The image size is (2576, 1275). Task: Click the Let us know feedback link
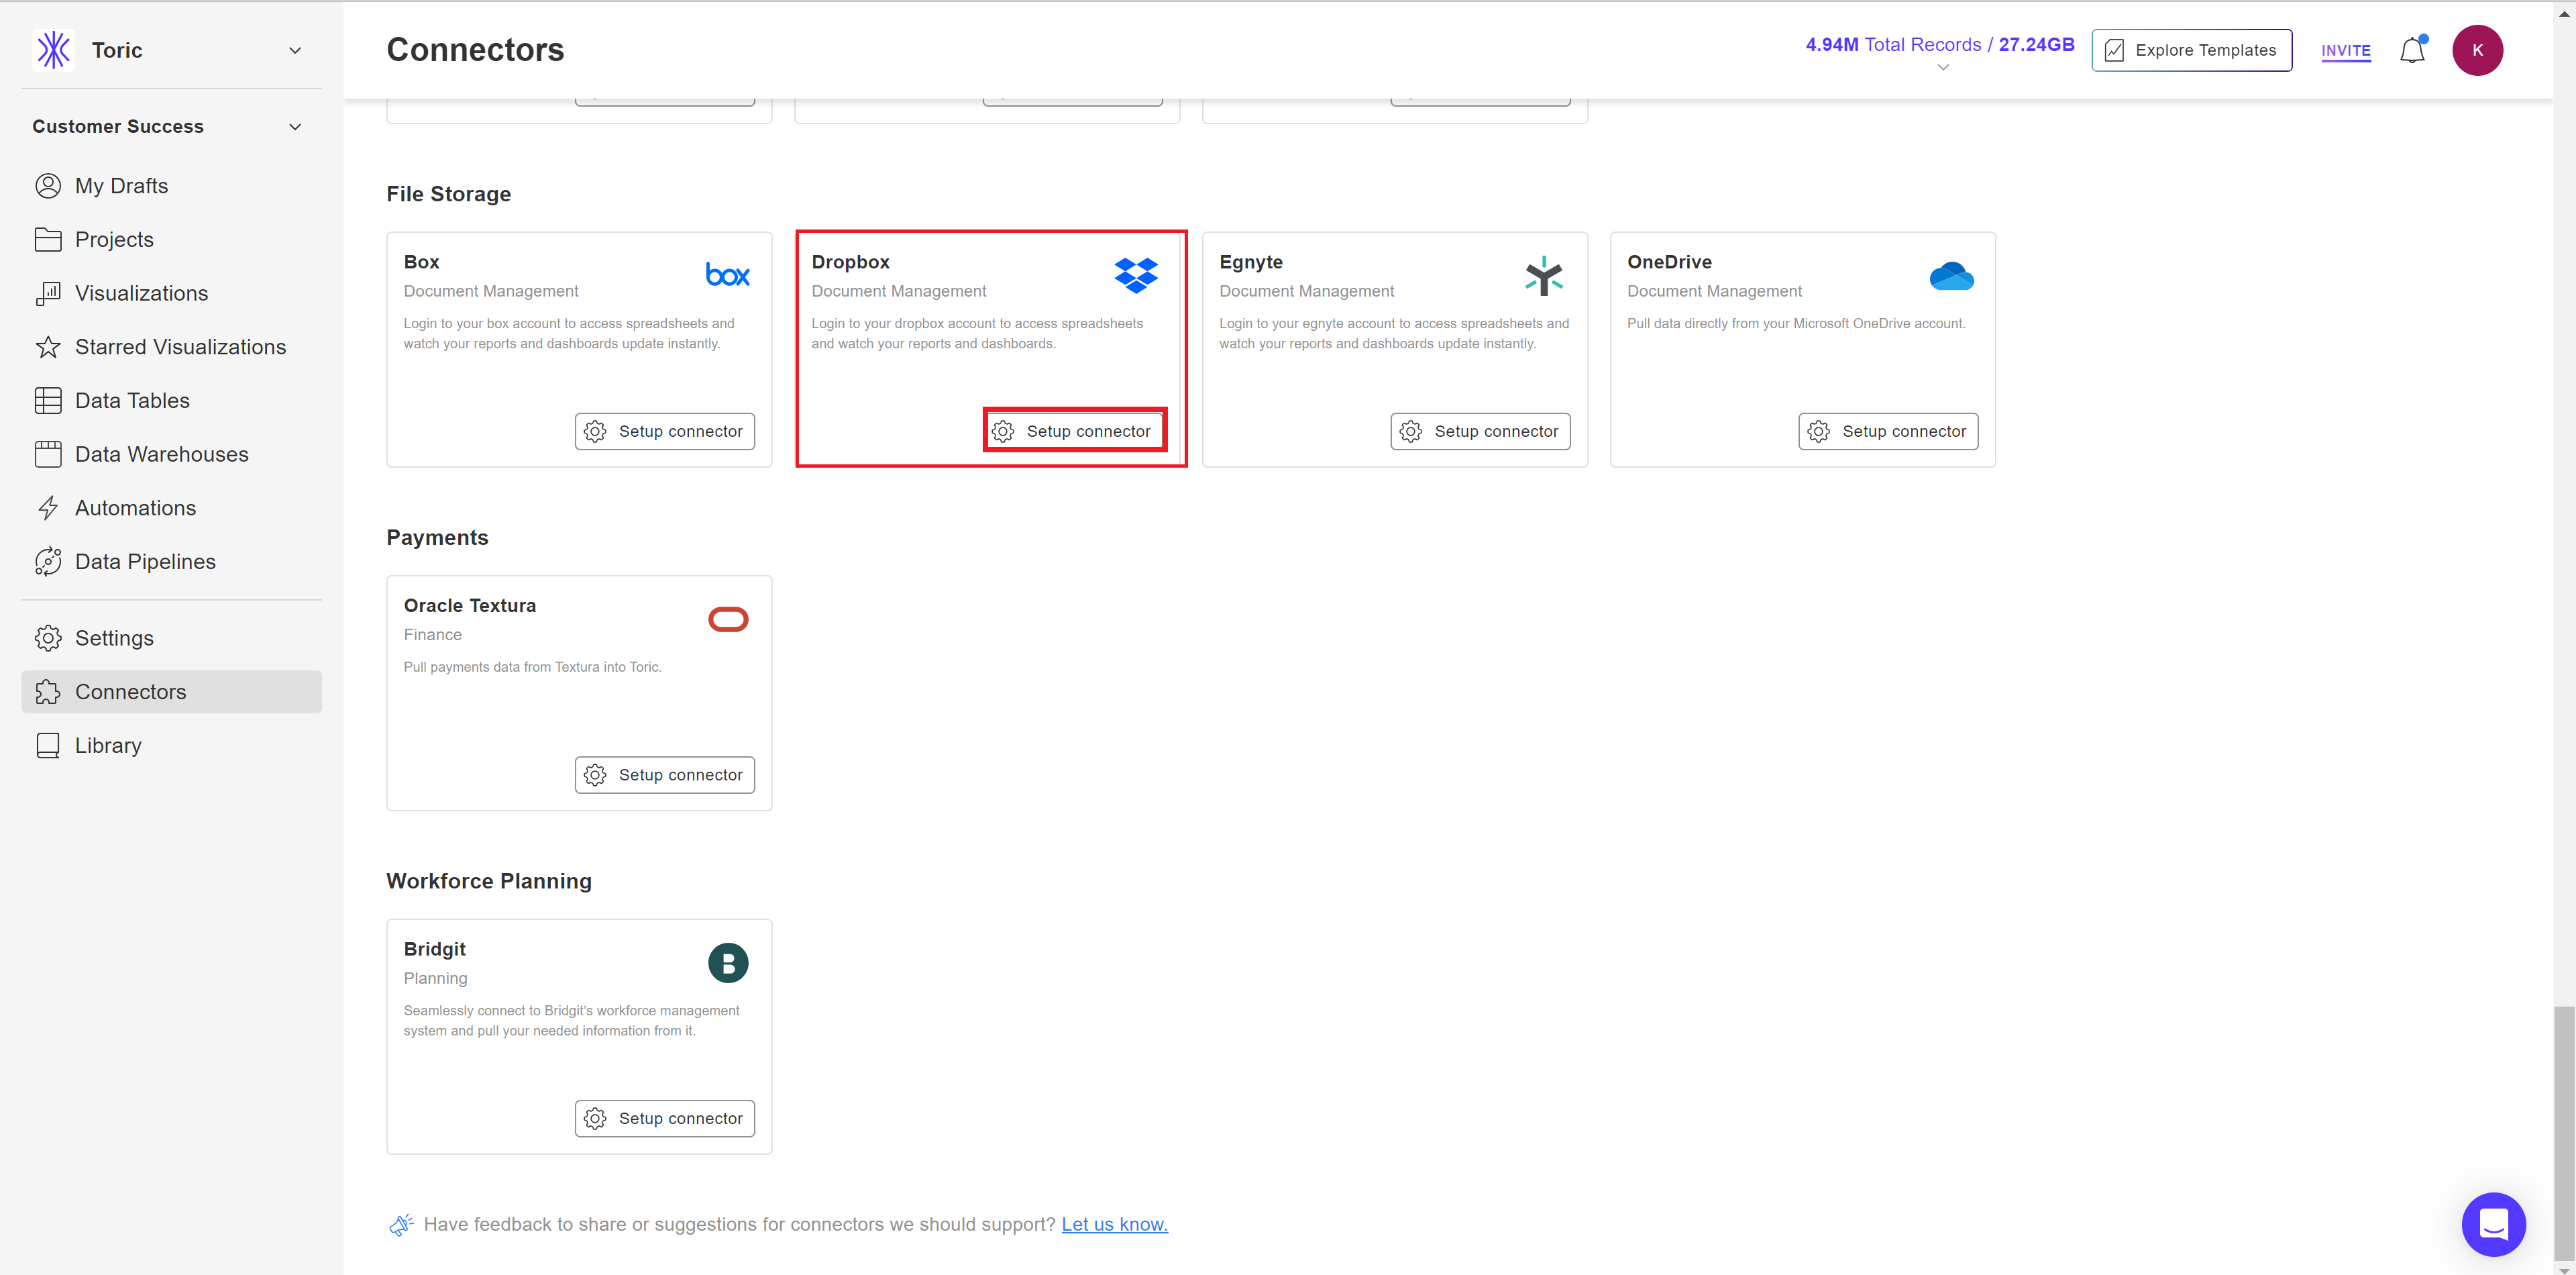point(1114,1224)
